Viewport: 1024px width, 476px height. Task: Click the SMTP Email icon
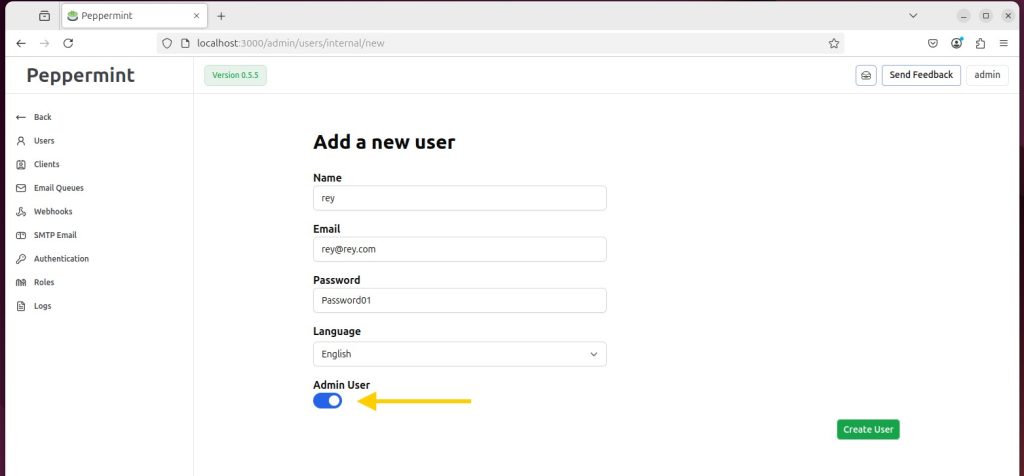click(21, 235)
